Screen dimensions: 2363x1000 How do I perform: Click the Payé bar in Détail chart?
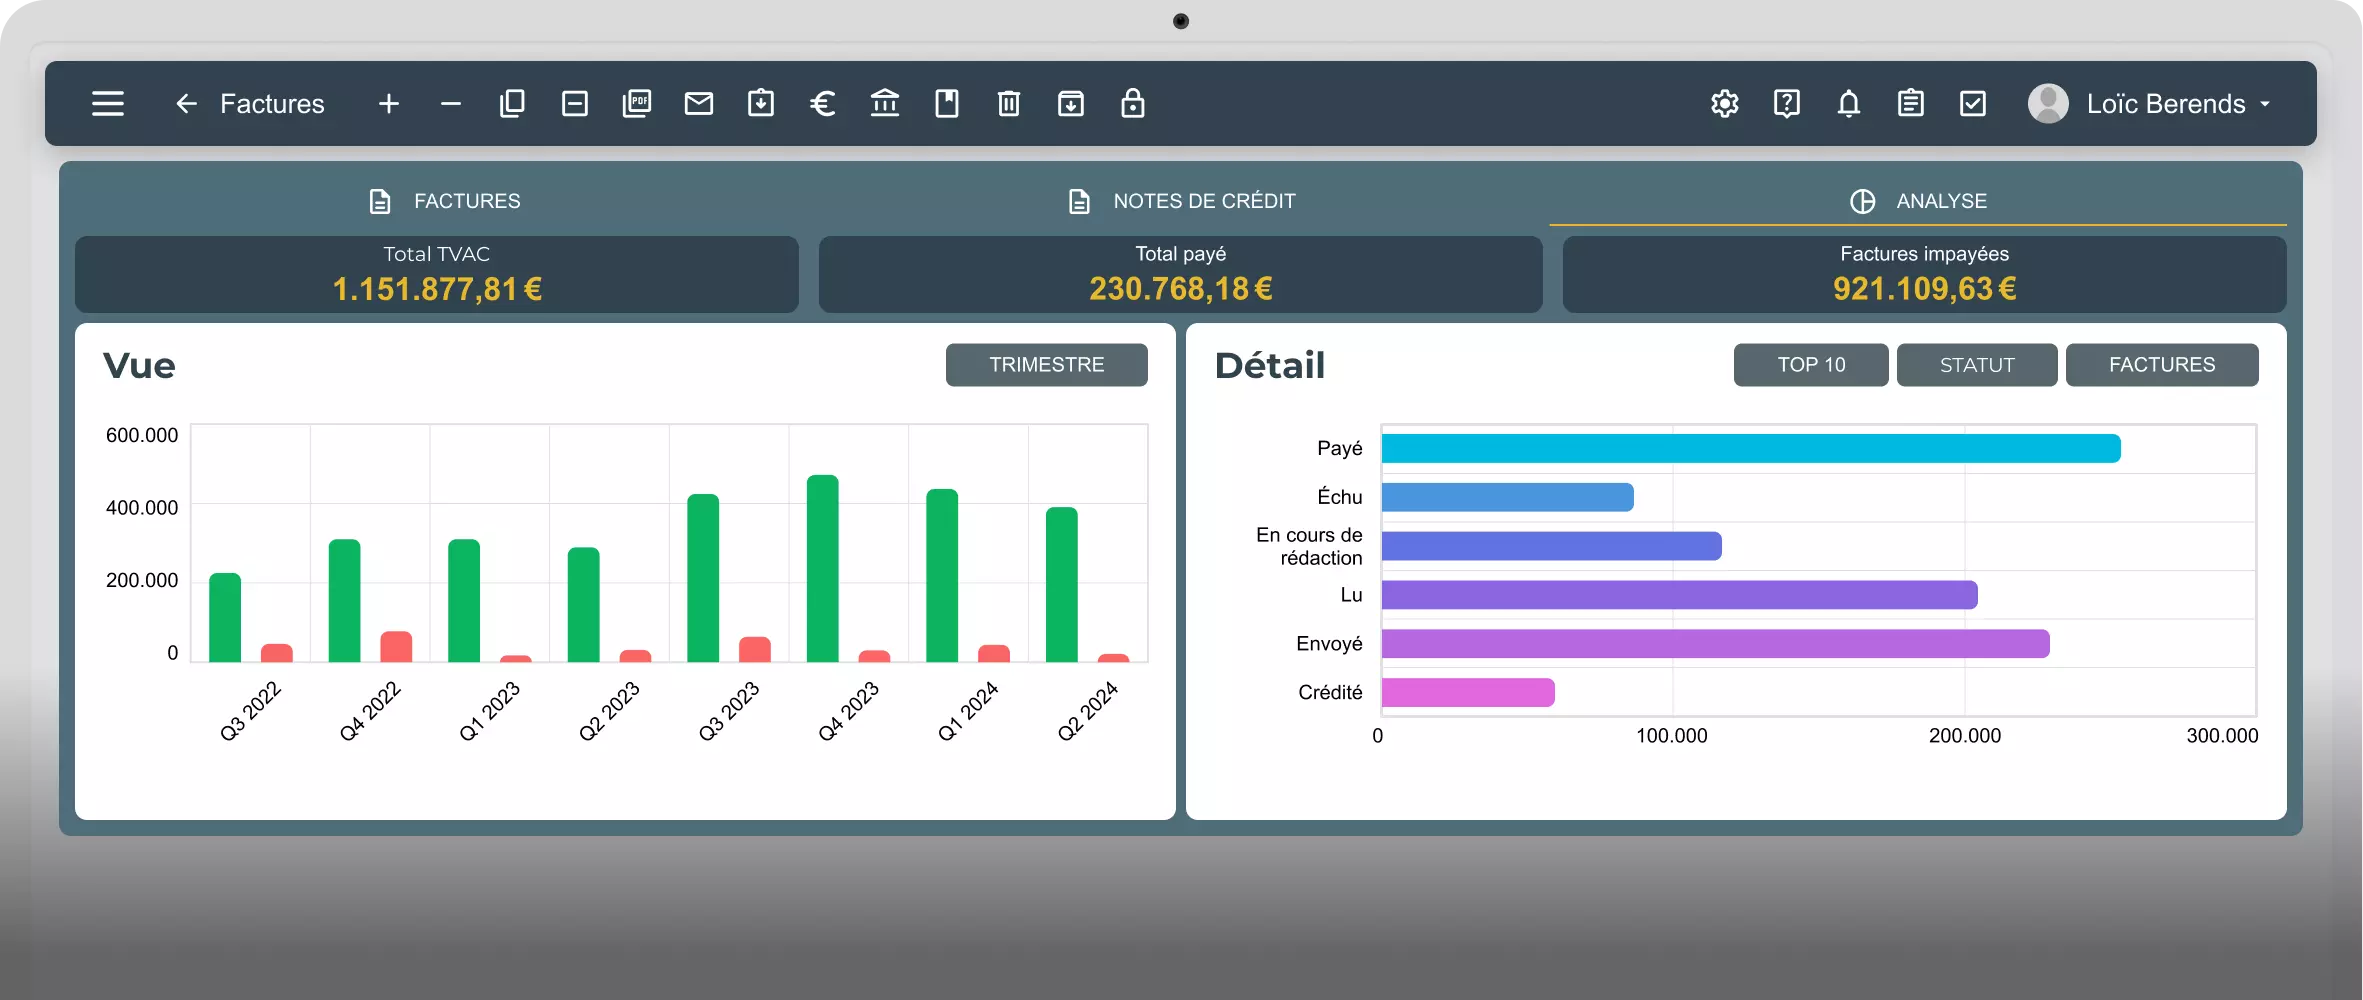click(1751, 448)
